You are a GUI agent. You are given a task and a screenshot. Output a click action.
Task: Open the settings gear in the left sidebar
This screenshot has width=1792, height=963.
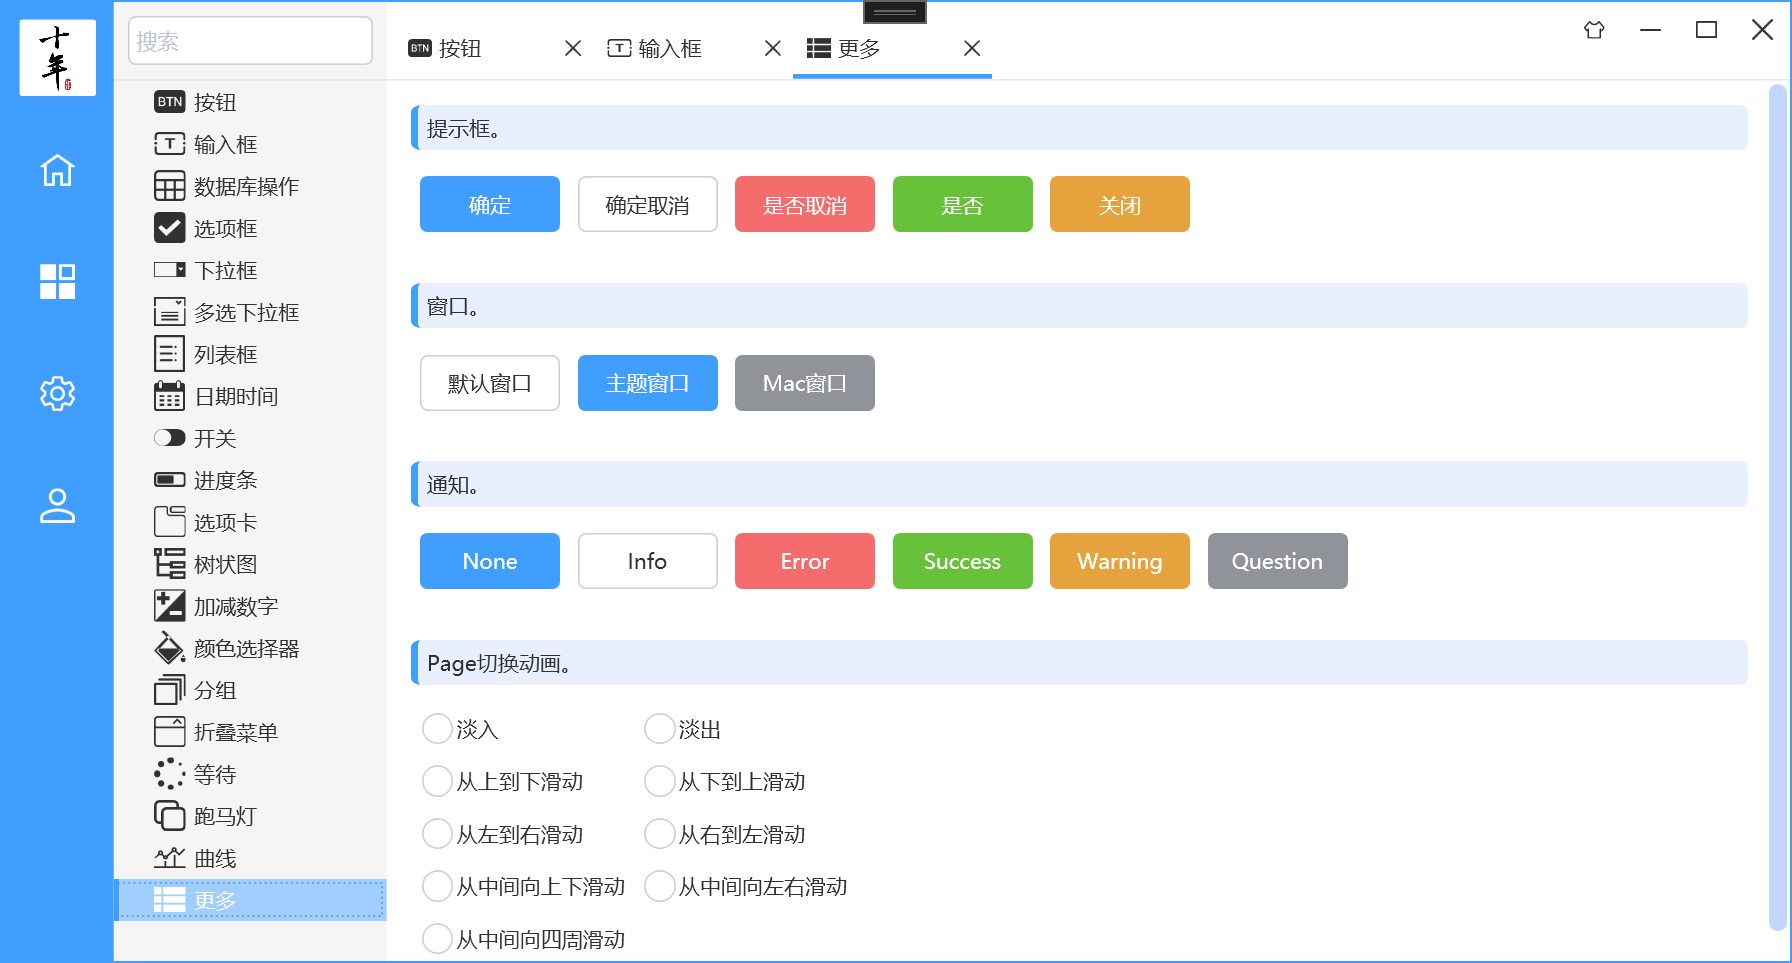tap(57, 394)
